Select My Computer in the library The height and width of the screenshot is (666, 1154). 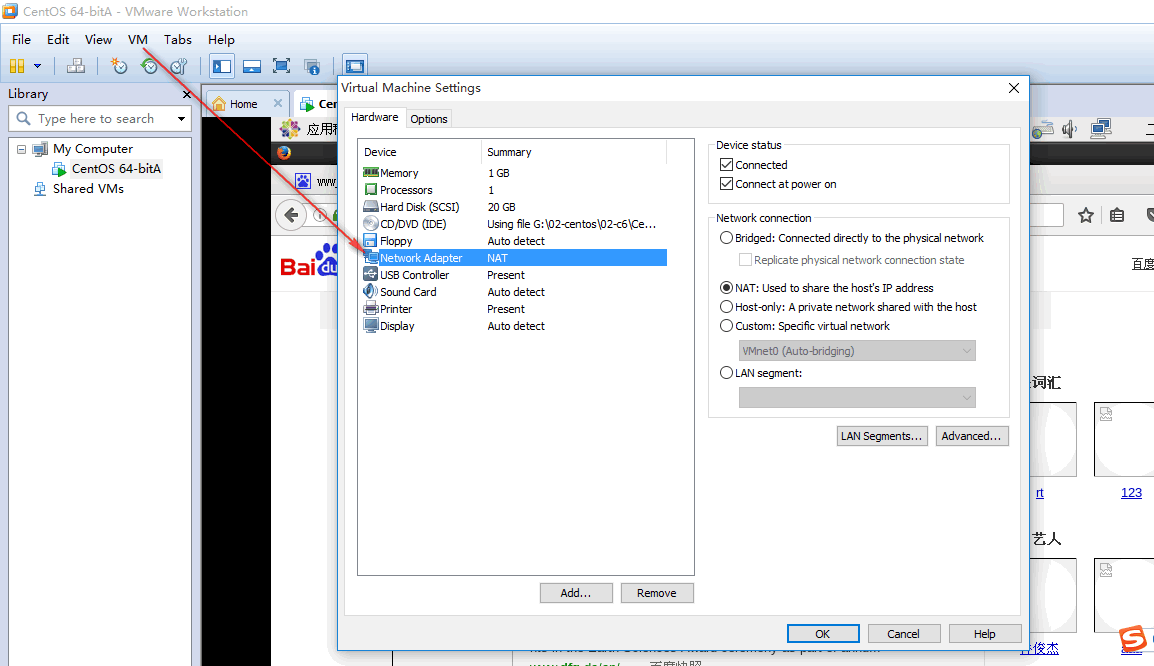click(x=93, y=149)
